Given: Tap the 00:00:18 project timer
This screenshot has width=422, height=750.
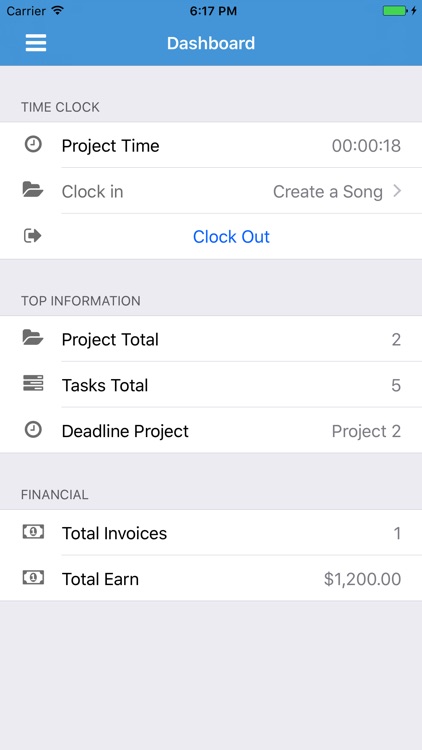Looking at the screenshot, I should 366,146.
